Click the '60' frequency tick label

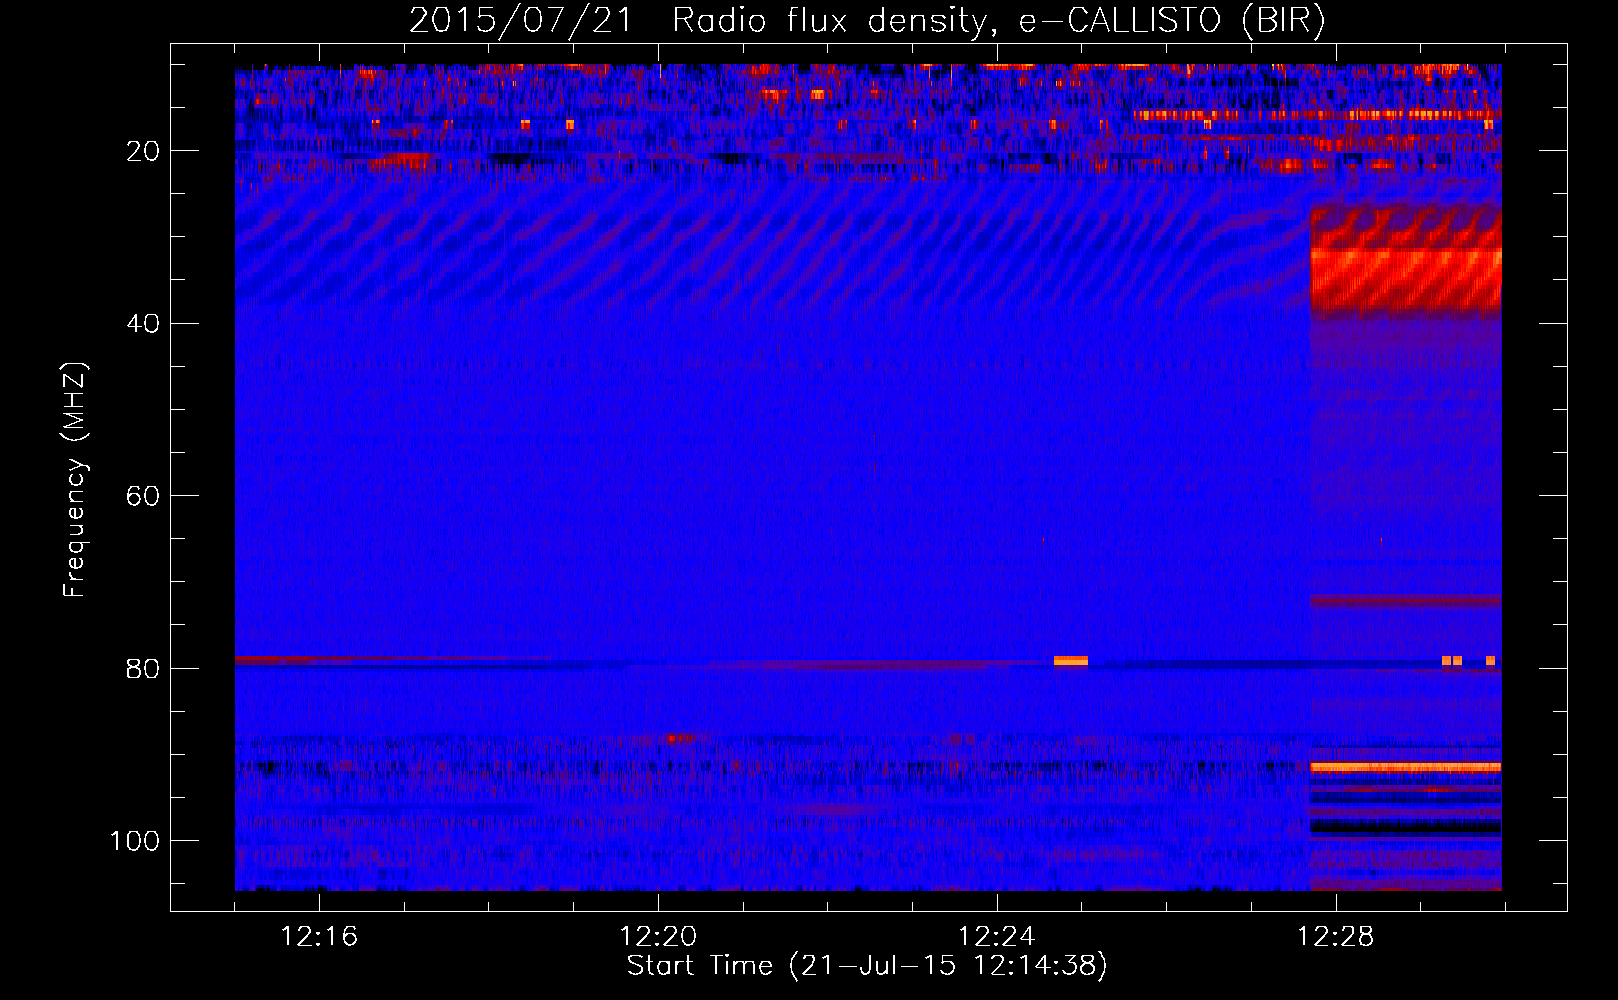click(x=143, y=496)
